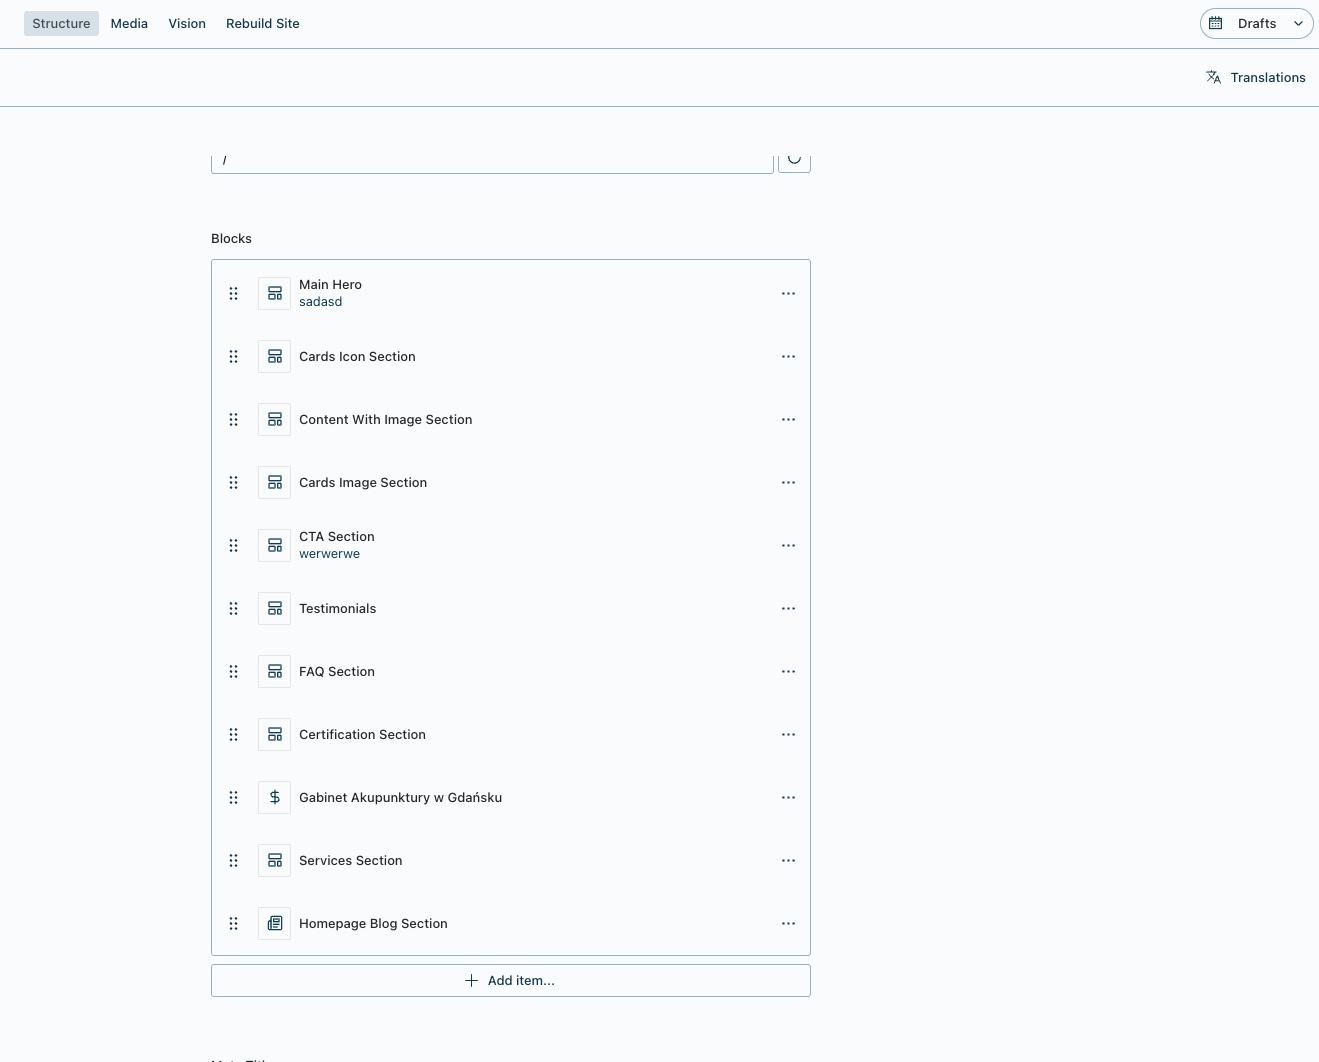Click the Rebuild Site button
Screen dimensions: 1319x1062
point(262,24)
